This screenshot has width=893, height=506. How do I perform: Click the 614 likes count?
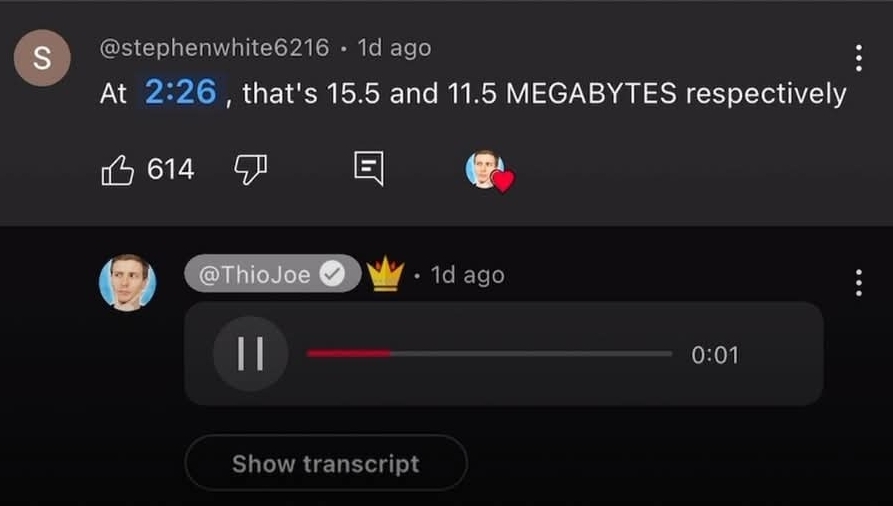coord(170,170)
